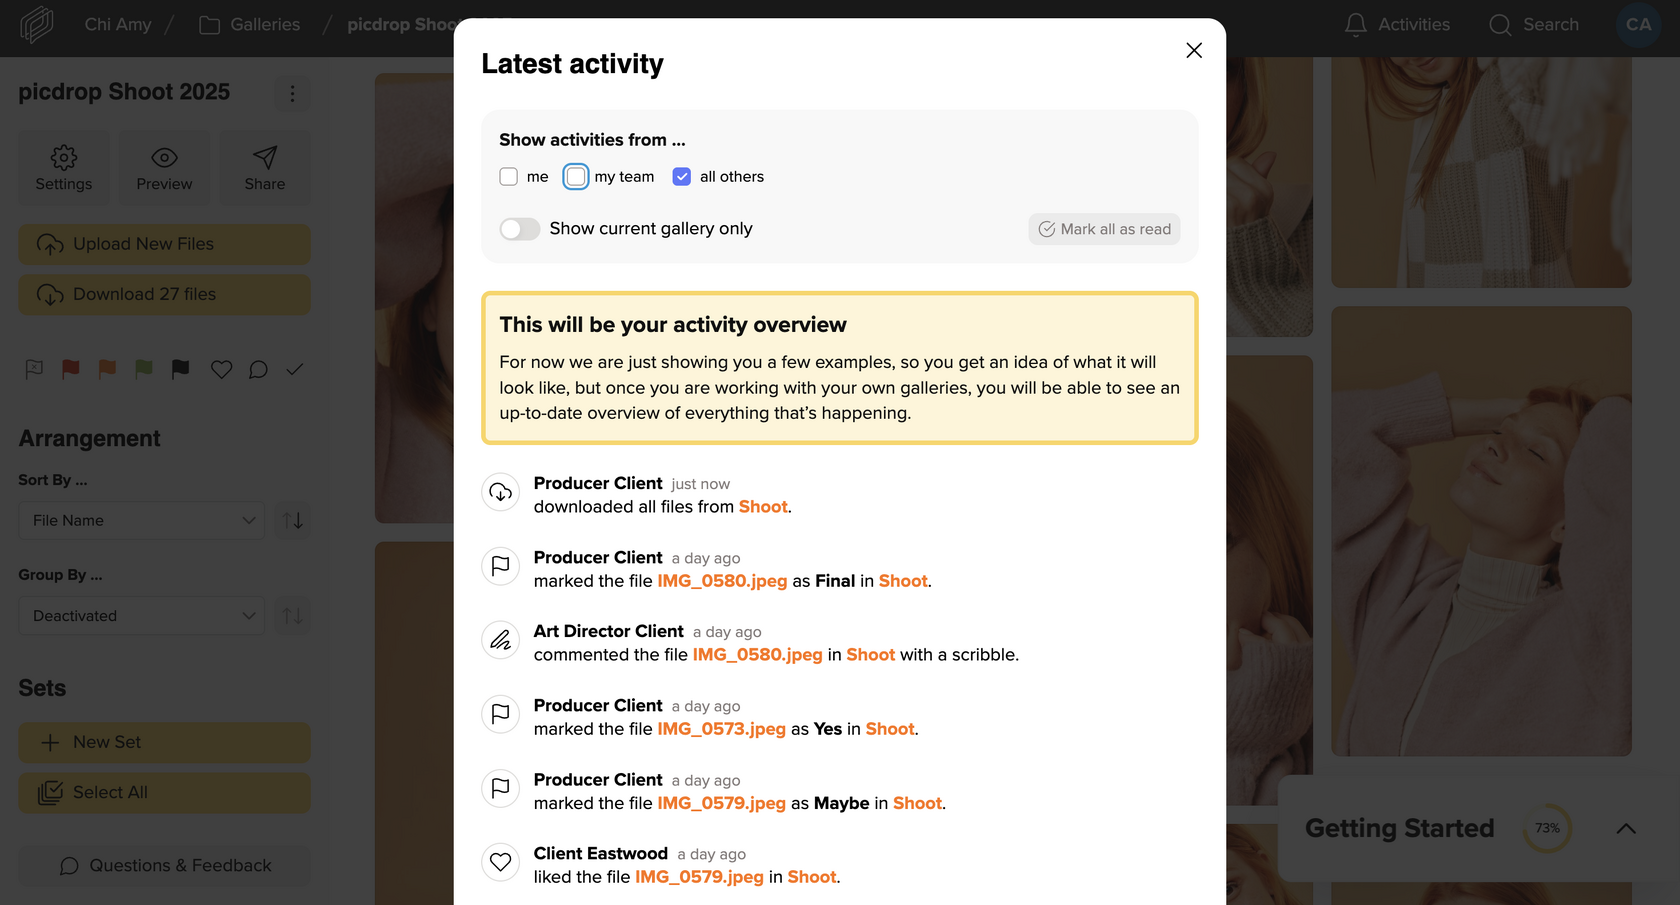1680x905 pixels.
Task: Check the 'my team' checkbox
Action: (x=576, y=177)
